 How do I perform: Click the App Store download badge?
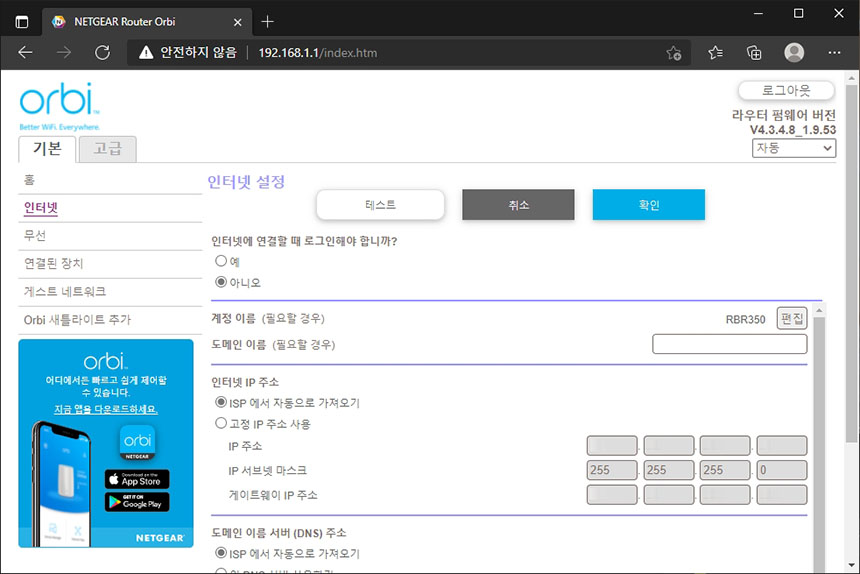[137, 479]
